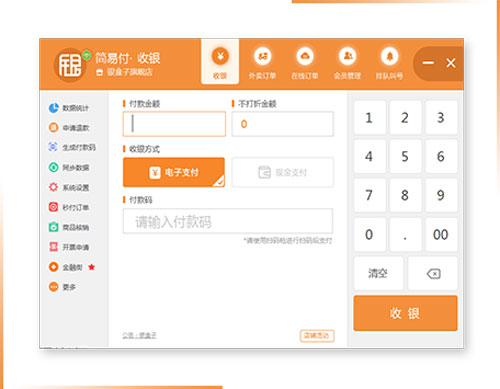This screenshot has width=500, height=389.
Task: Tap keypad digit 9
Action: coord(441,195)
